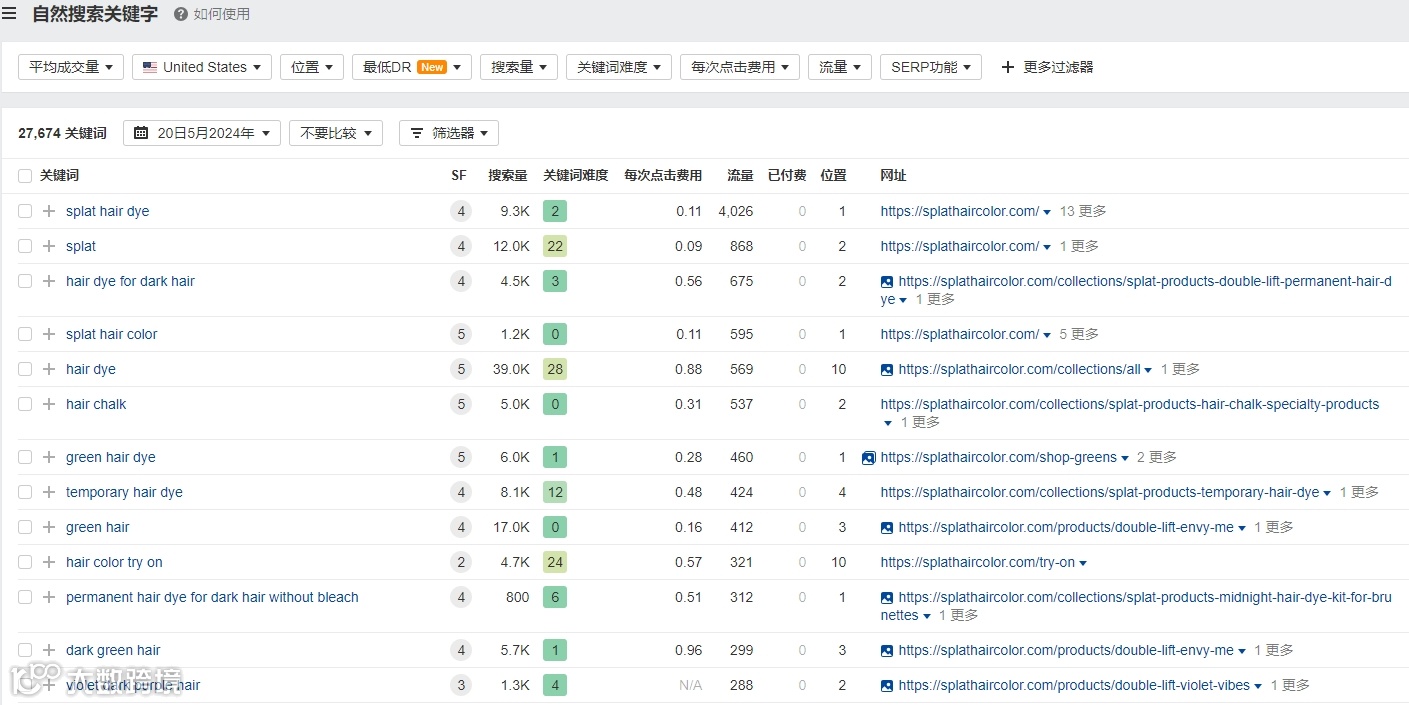Click plus icon beside dark green hair
This screenshot has width=1409, height=705.
pos(49,650)
